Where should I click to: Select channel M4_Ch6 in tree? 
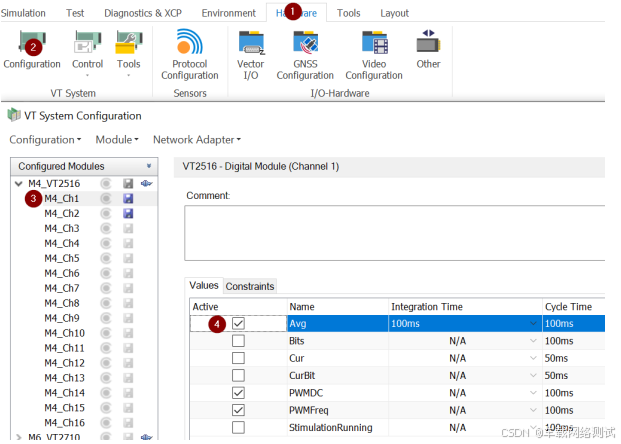click(62, 273)
